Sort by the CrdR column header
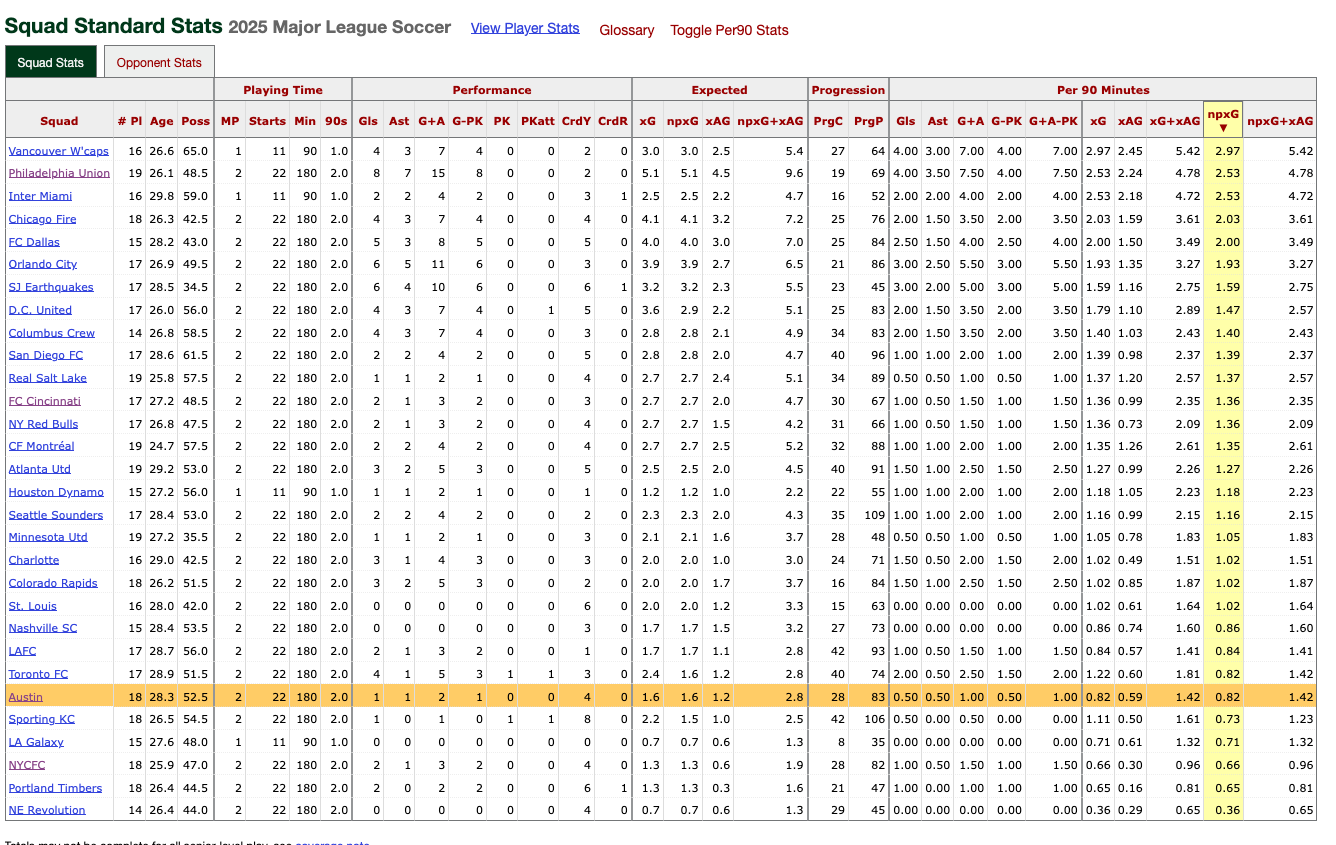 (x=613, y=121)
